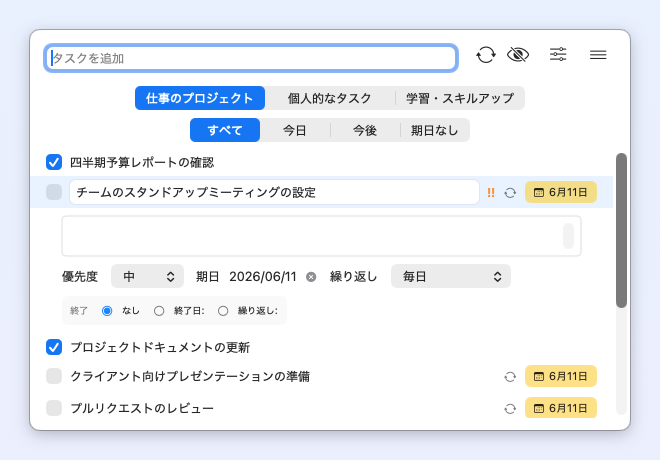660x460 pixels.
Task: Click the クライアント向けプレゼンテーションの準備 task text
Action: tap(190, 376)
